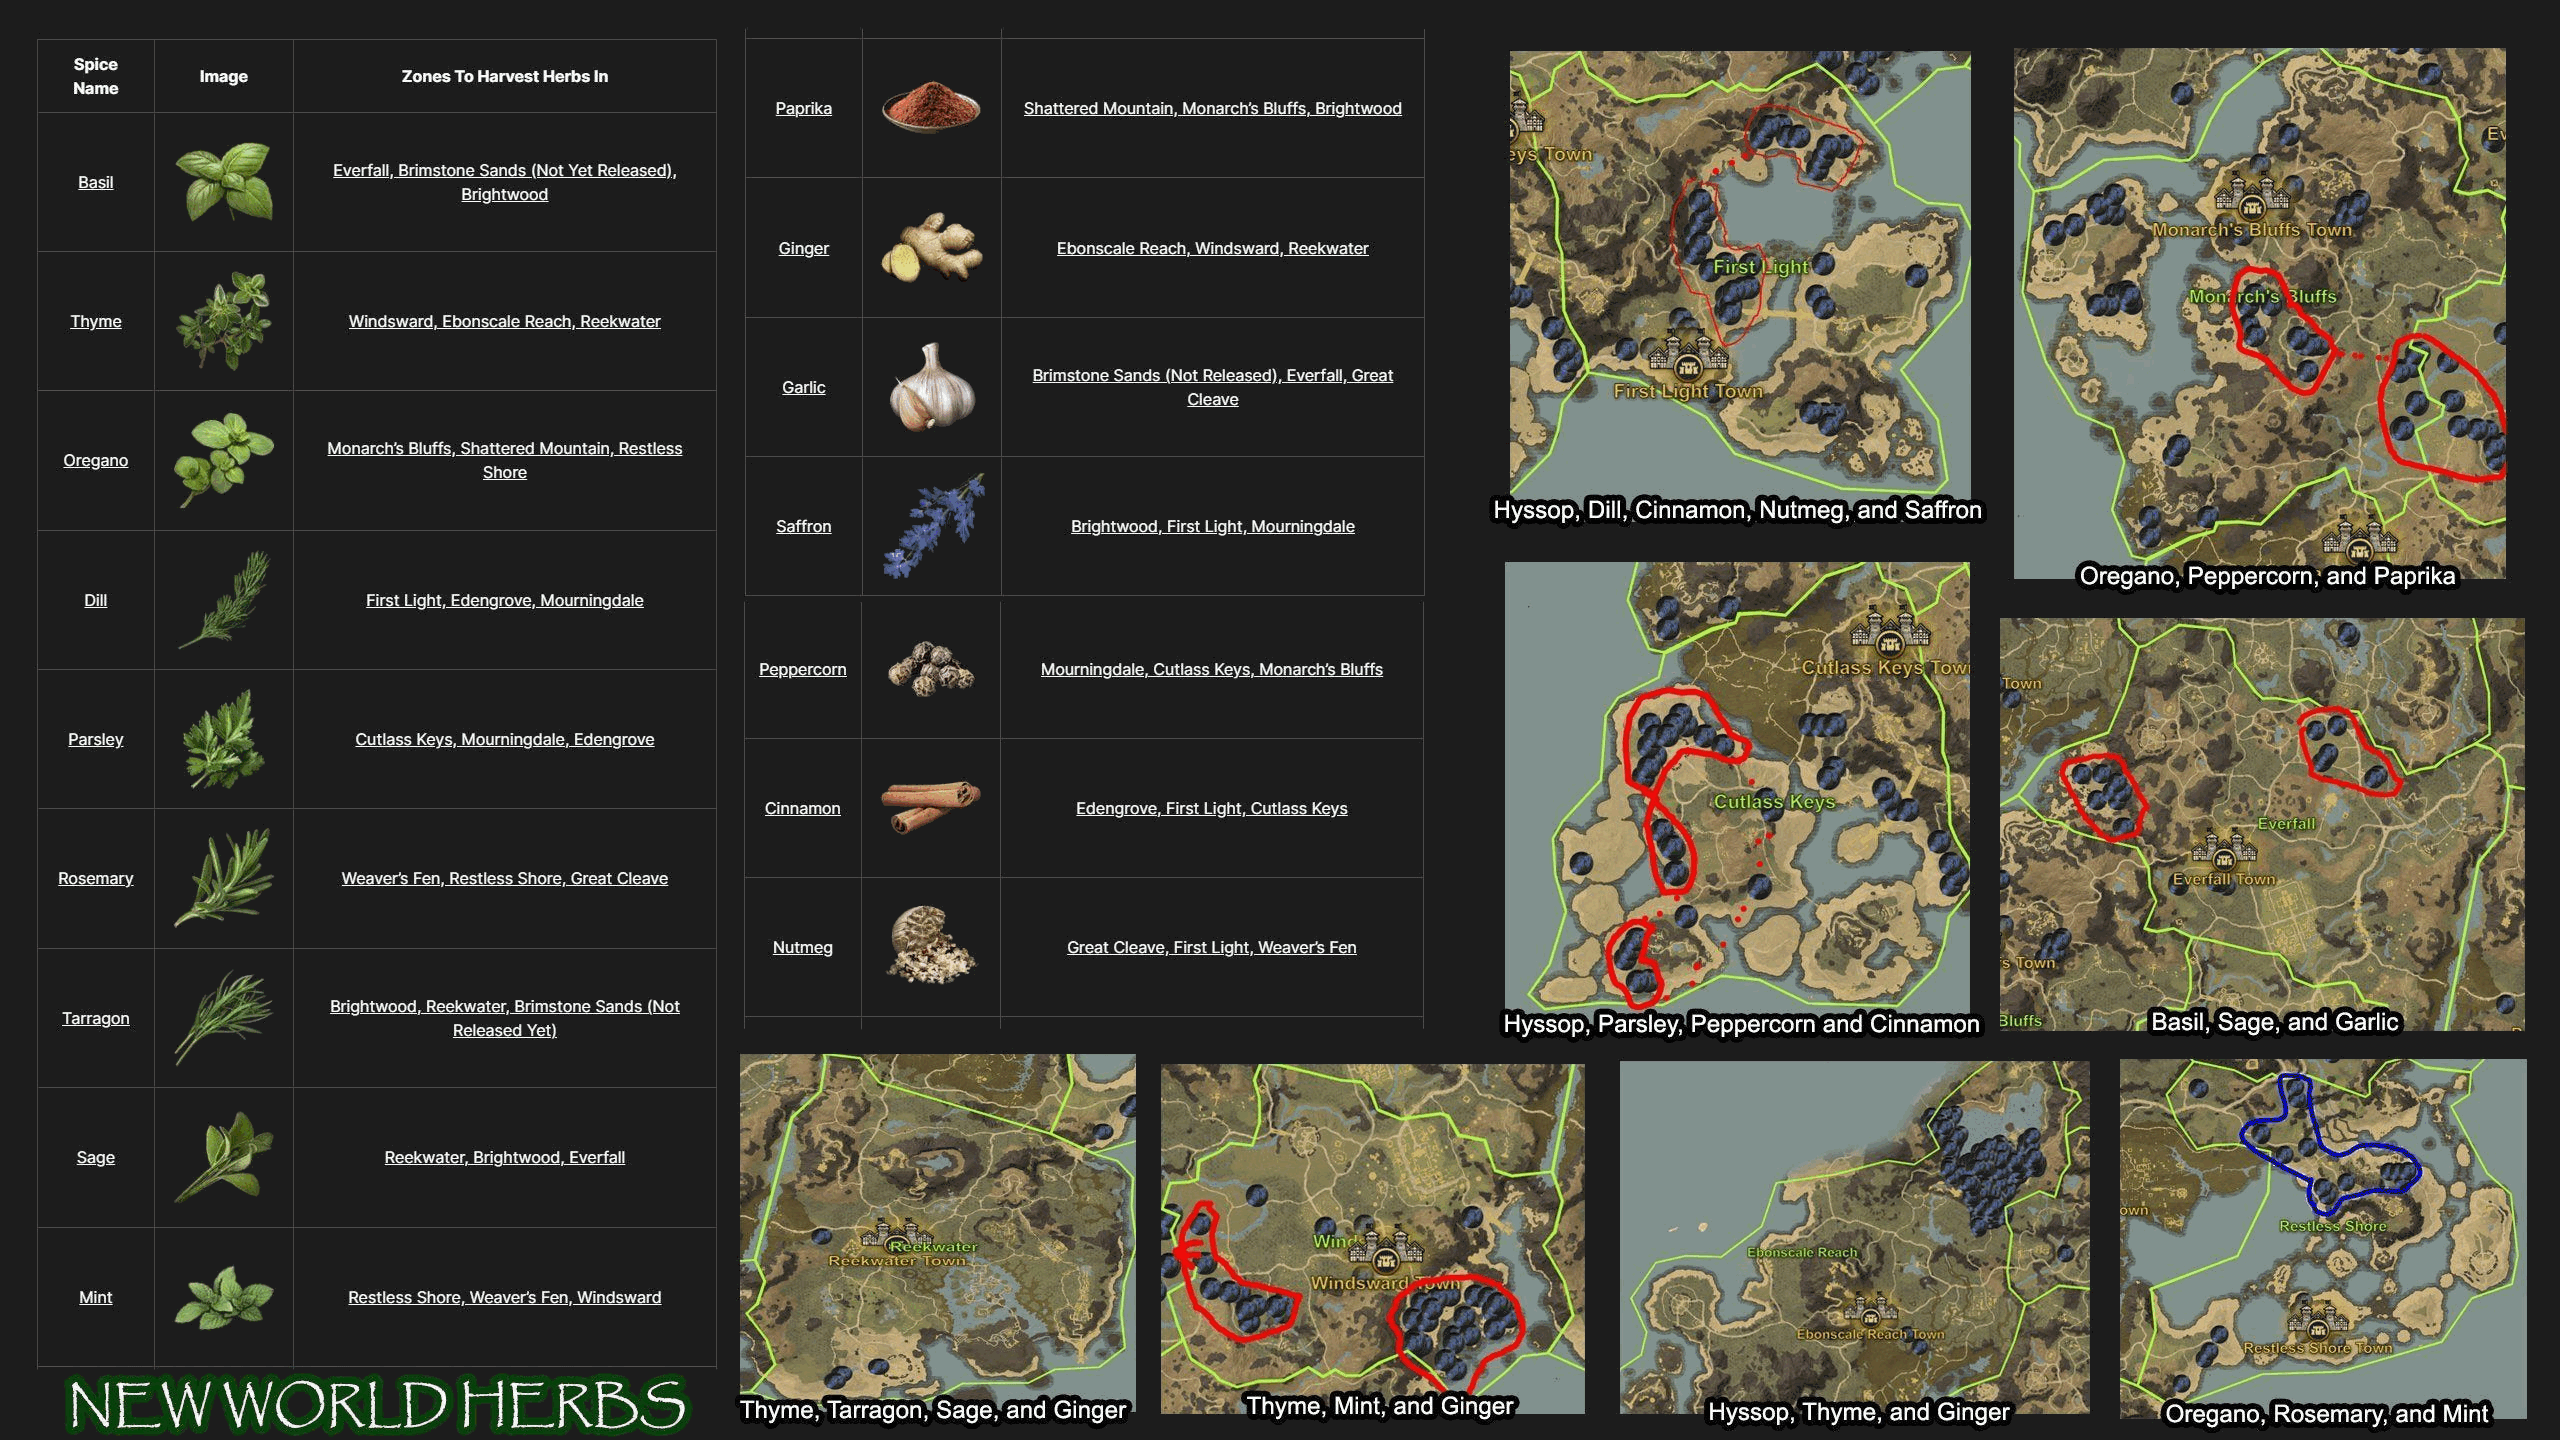Open the Saffron spice name link

(x=804, y=526)
